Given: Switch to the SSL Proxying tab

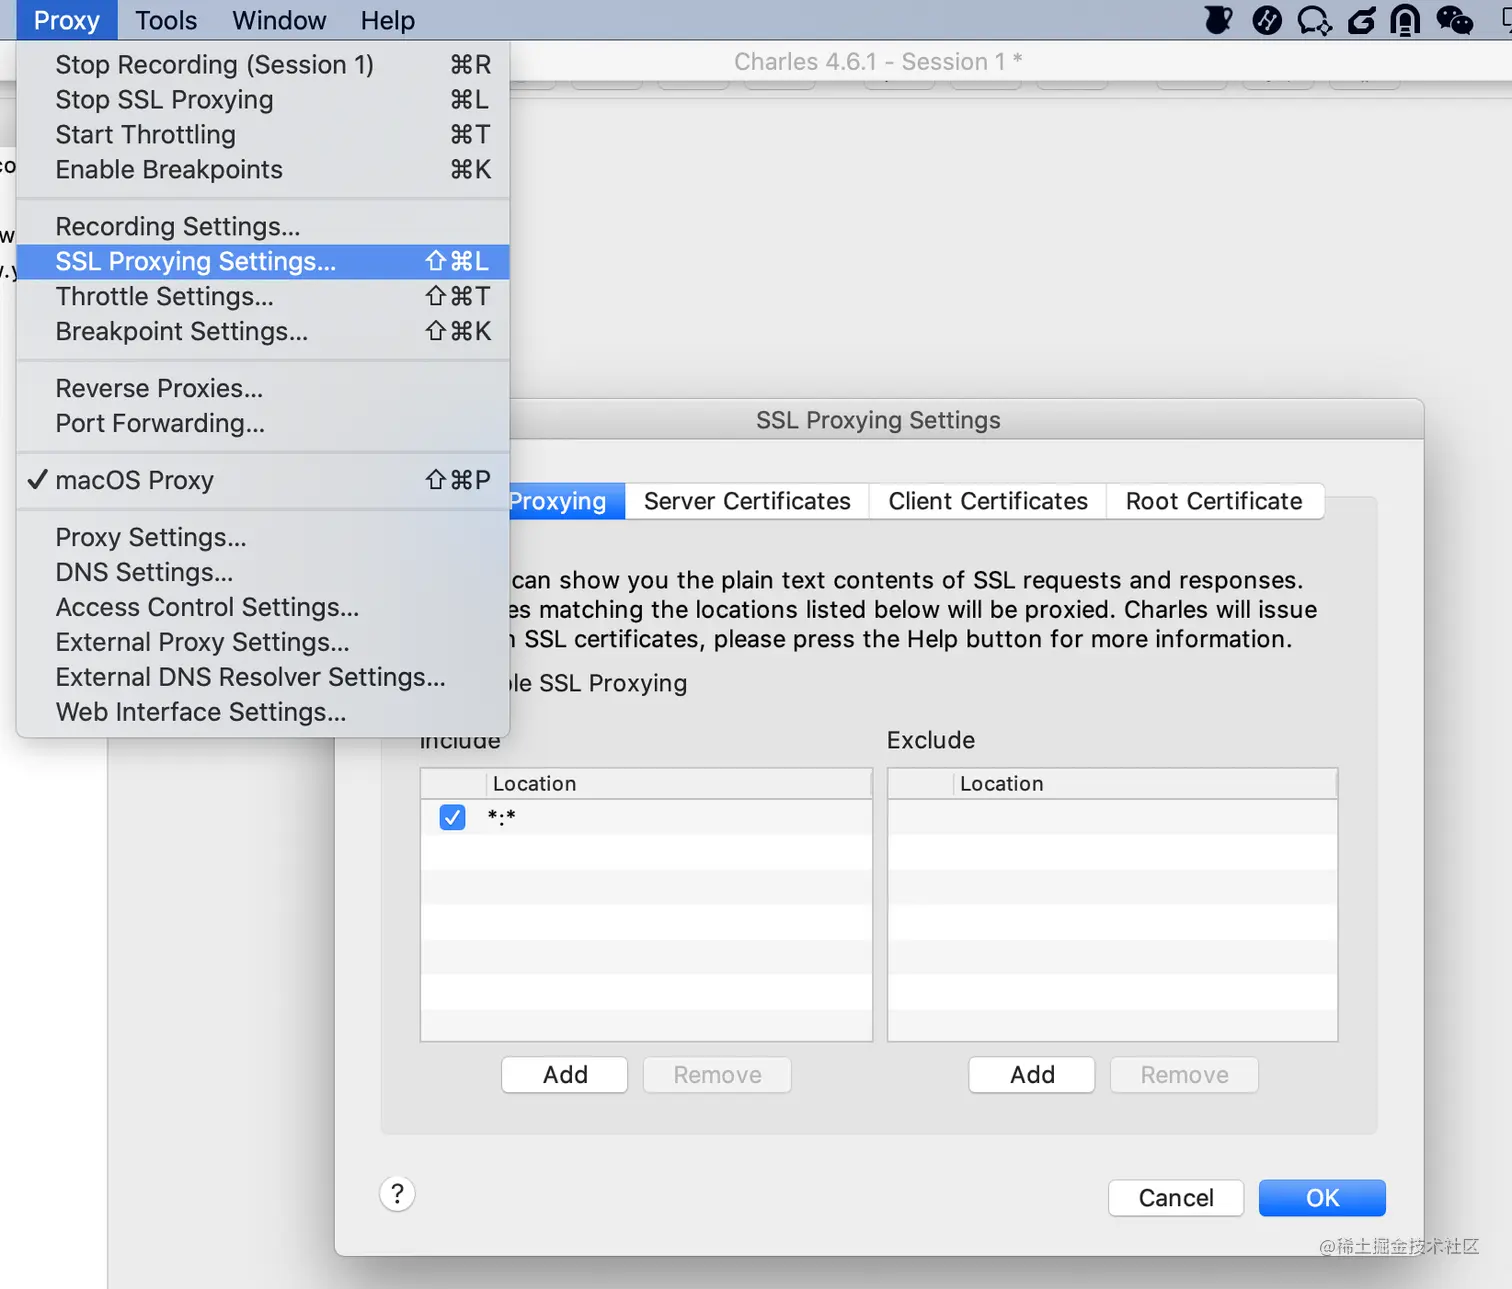Looking at the screenshot, I should click(x=566, y=501).
